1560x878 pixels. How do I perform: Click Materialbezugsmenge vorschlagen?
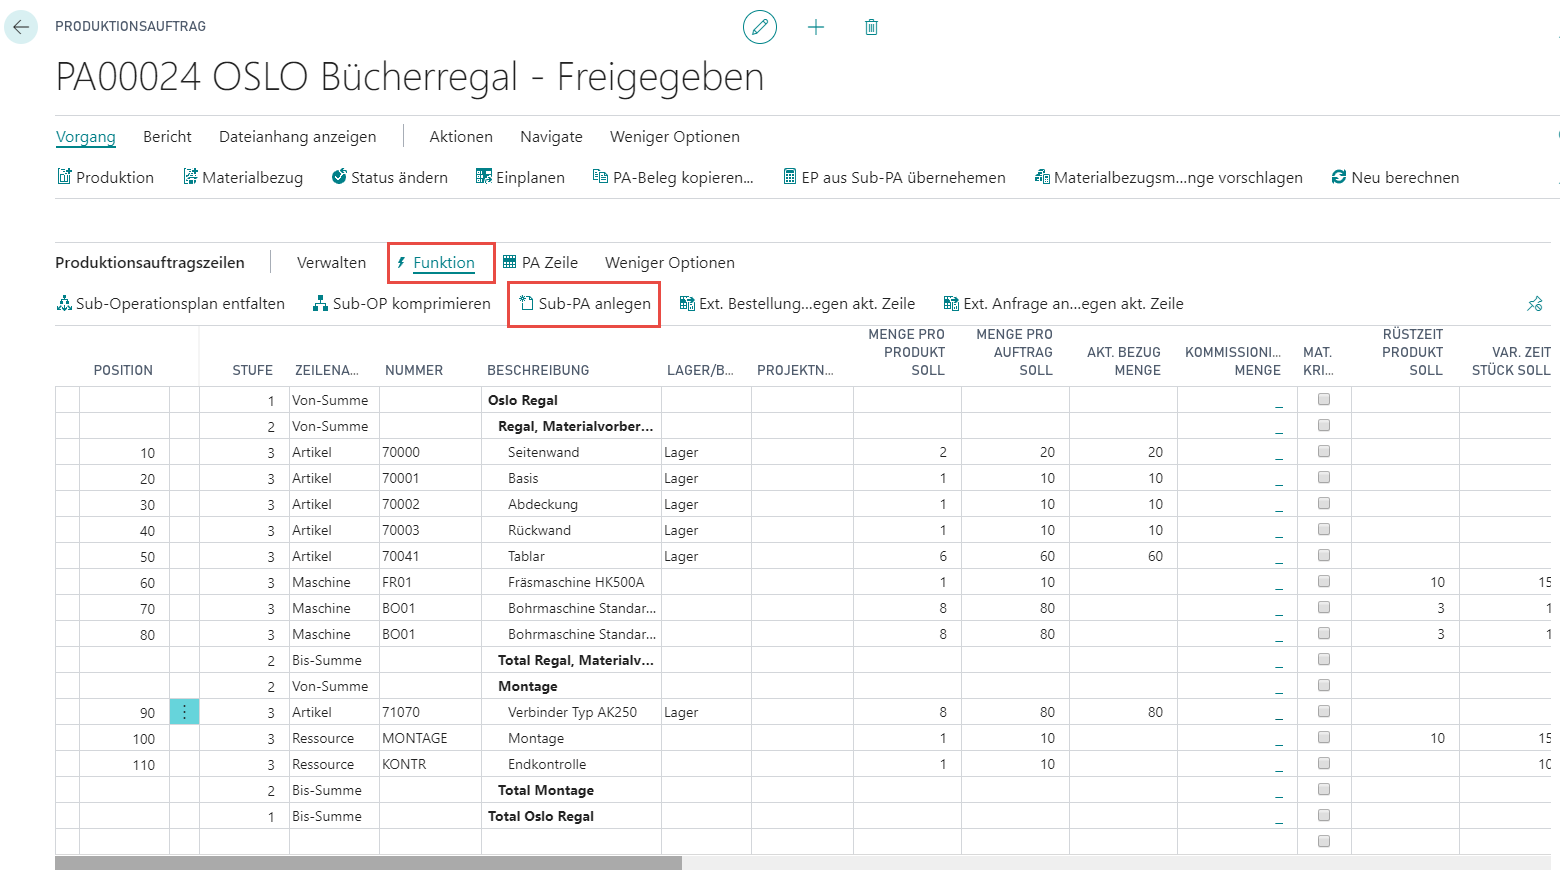(x=1168, y=177)
